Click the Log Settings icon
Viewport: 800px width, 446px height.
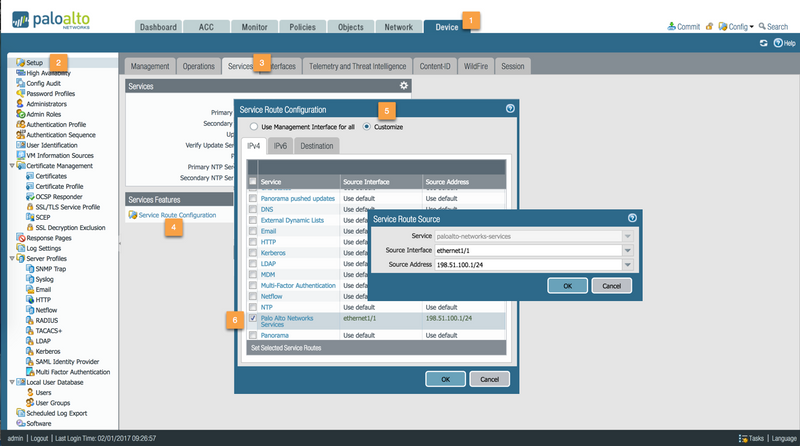click(20, 248)
